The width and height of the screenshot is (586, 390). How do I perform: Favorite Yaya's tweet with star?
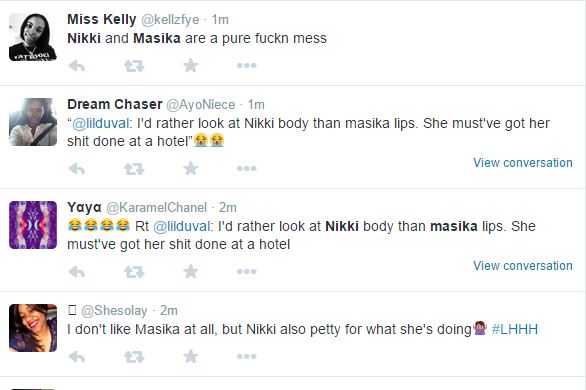(x=191, y=271)
